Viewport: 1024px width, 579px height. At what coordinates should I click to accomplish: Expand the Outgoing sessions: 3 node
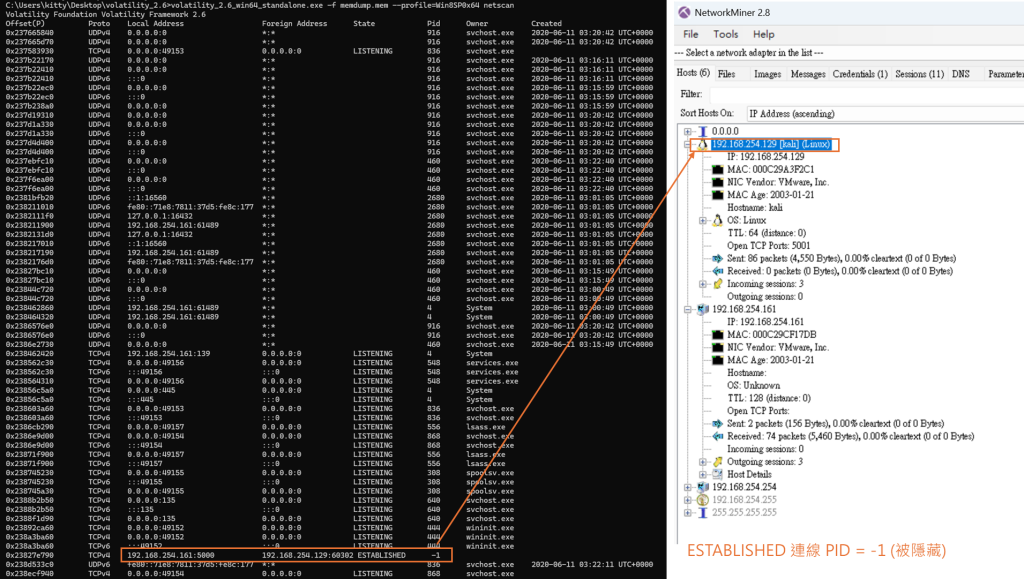click(703, 462)
